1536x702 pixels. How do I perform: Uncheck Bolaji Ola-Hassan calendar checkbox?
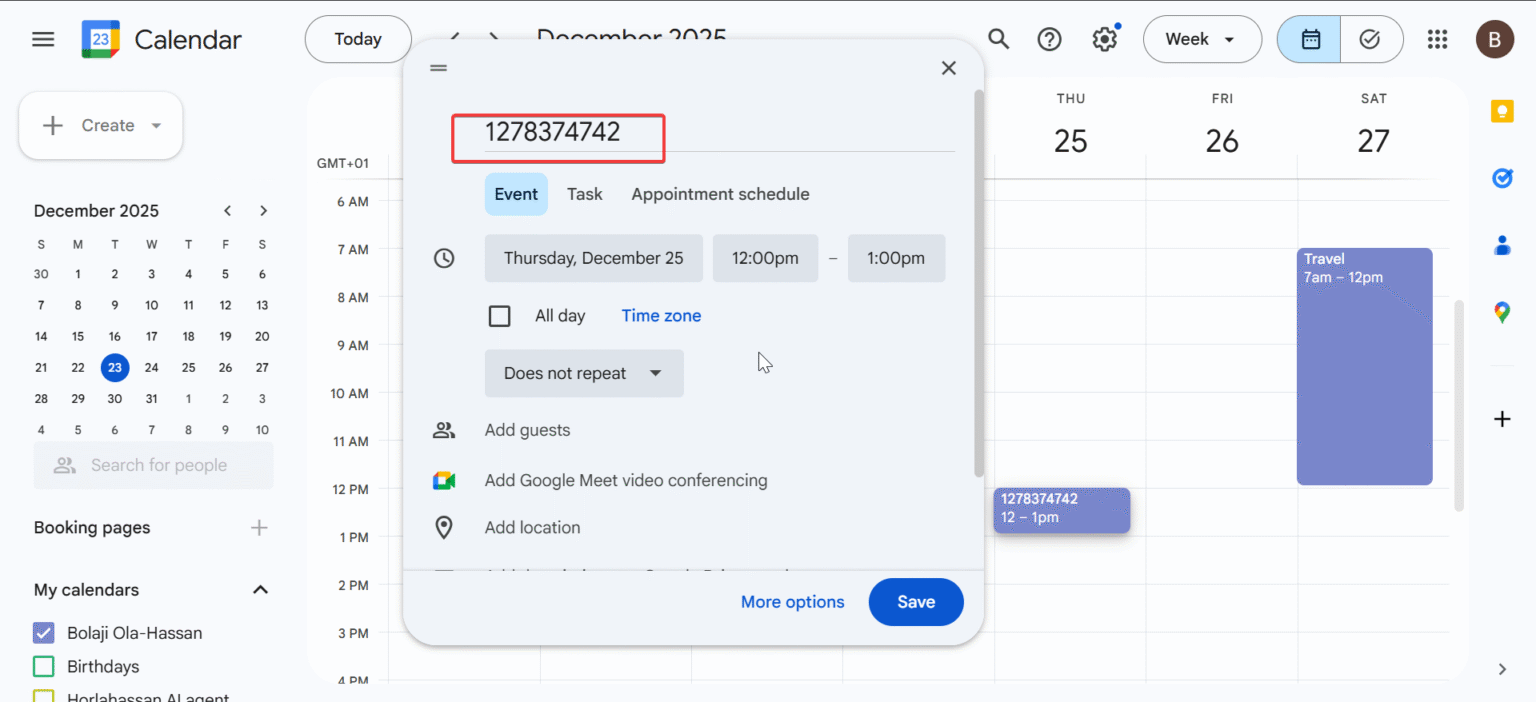click(43, 633)
